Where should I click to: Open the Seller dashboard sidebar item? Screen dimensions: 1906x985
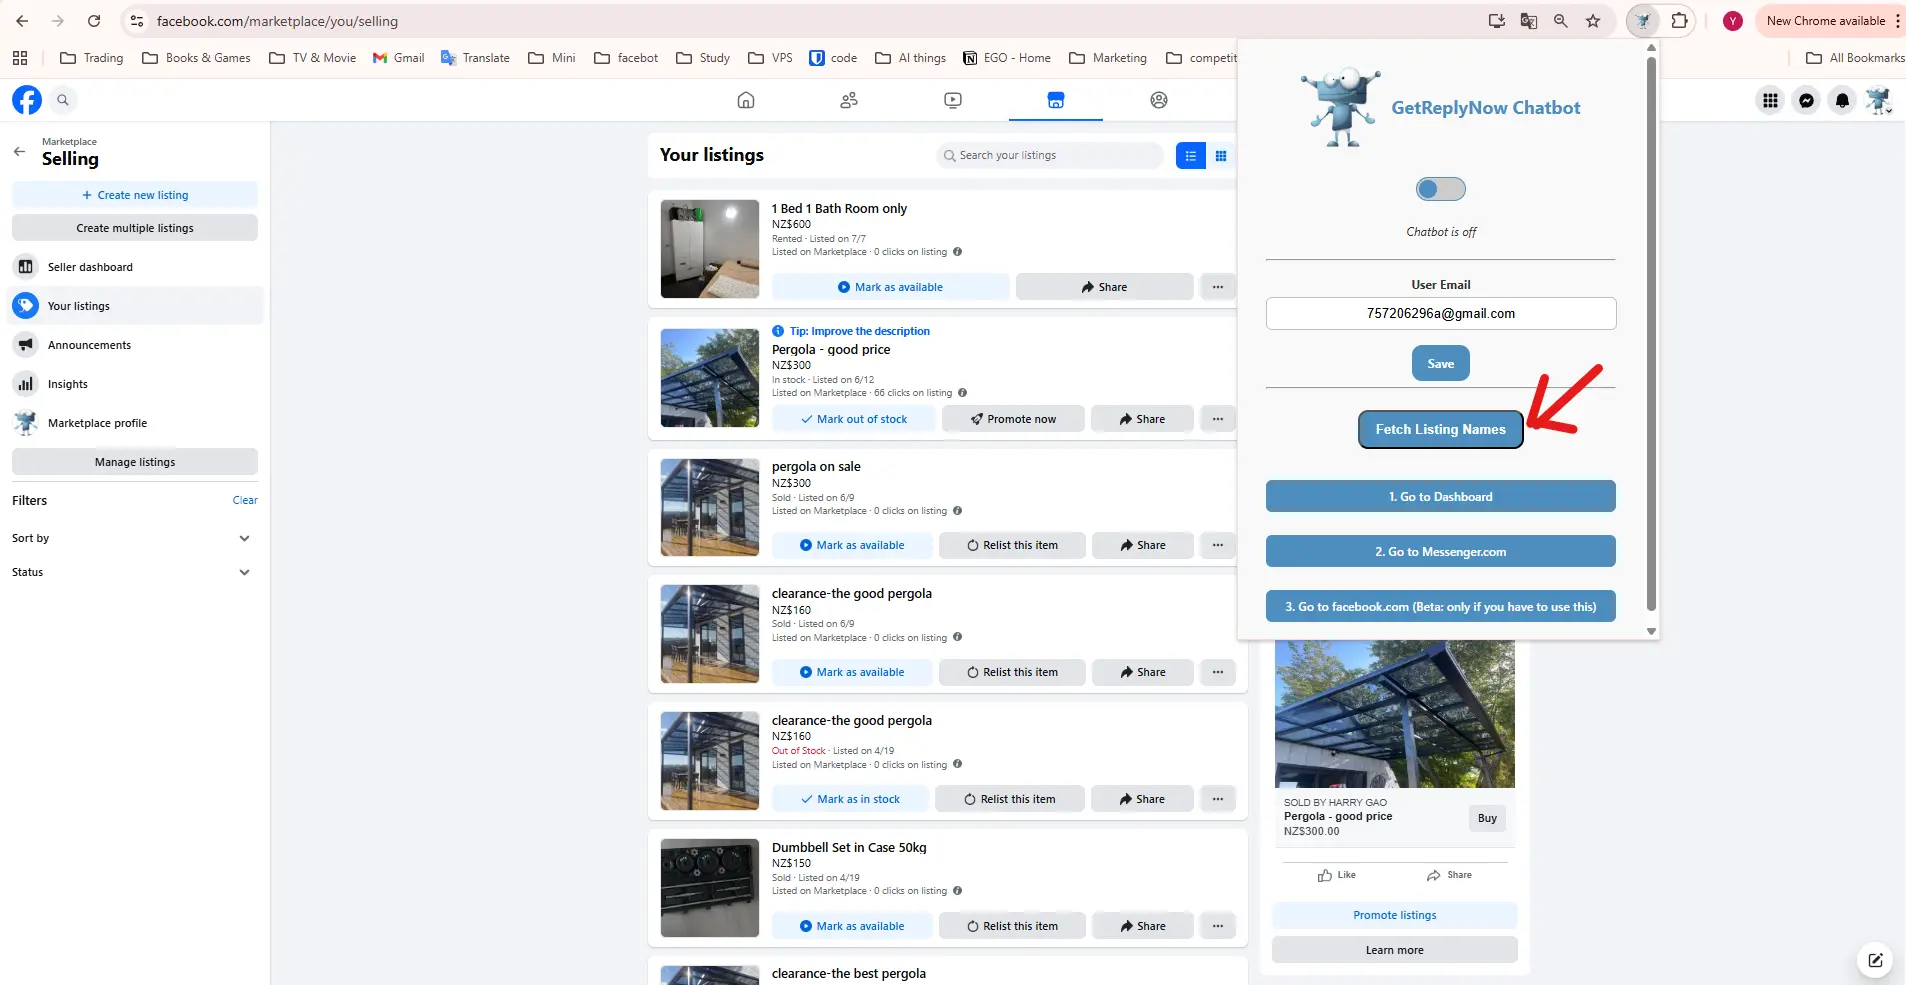(x=90, y=266)
